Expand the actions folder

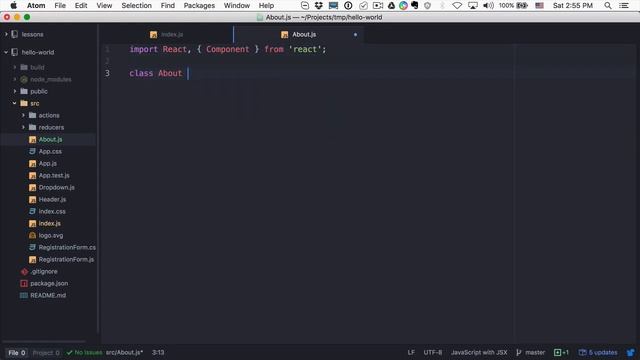click(x=23, y=116)
